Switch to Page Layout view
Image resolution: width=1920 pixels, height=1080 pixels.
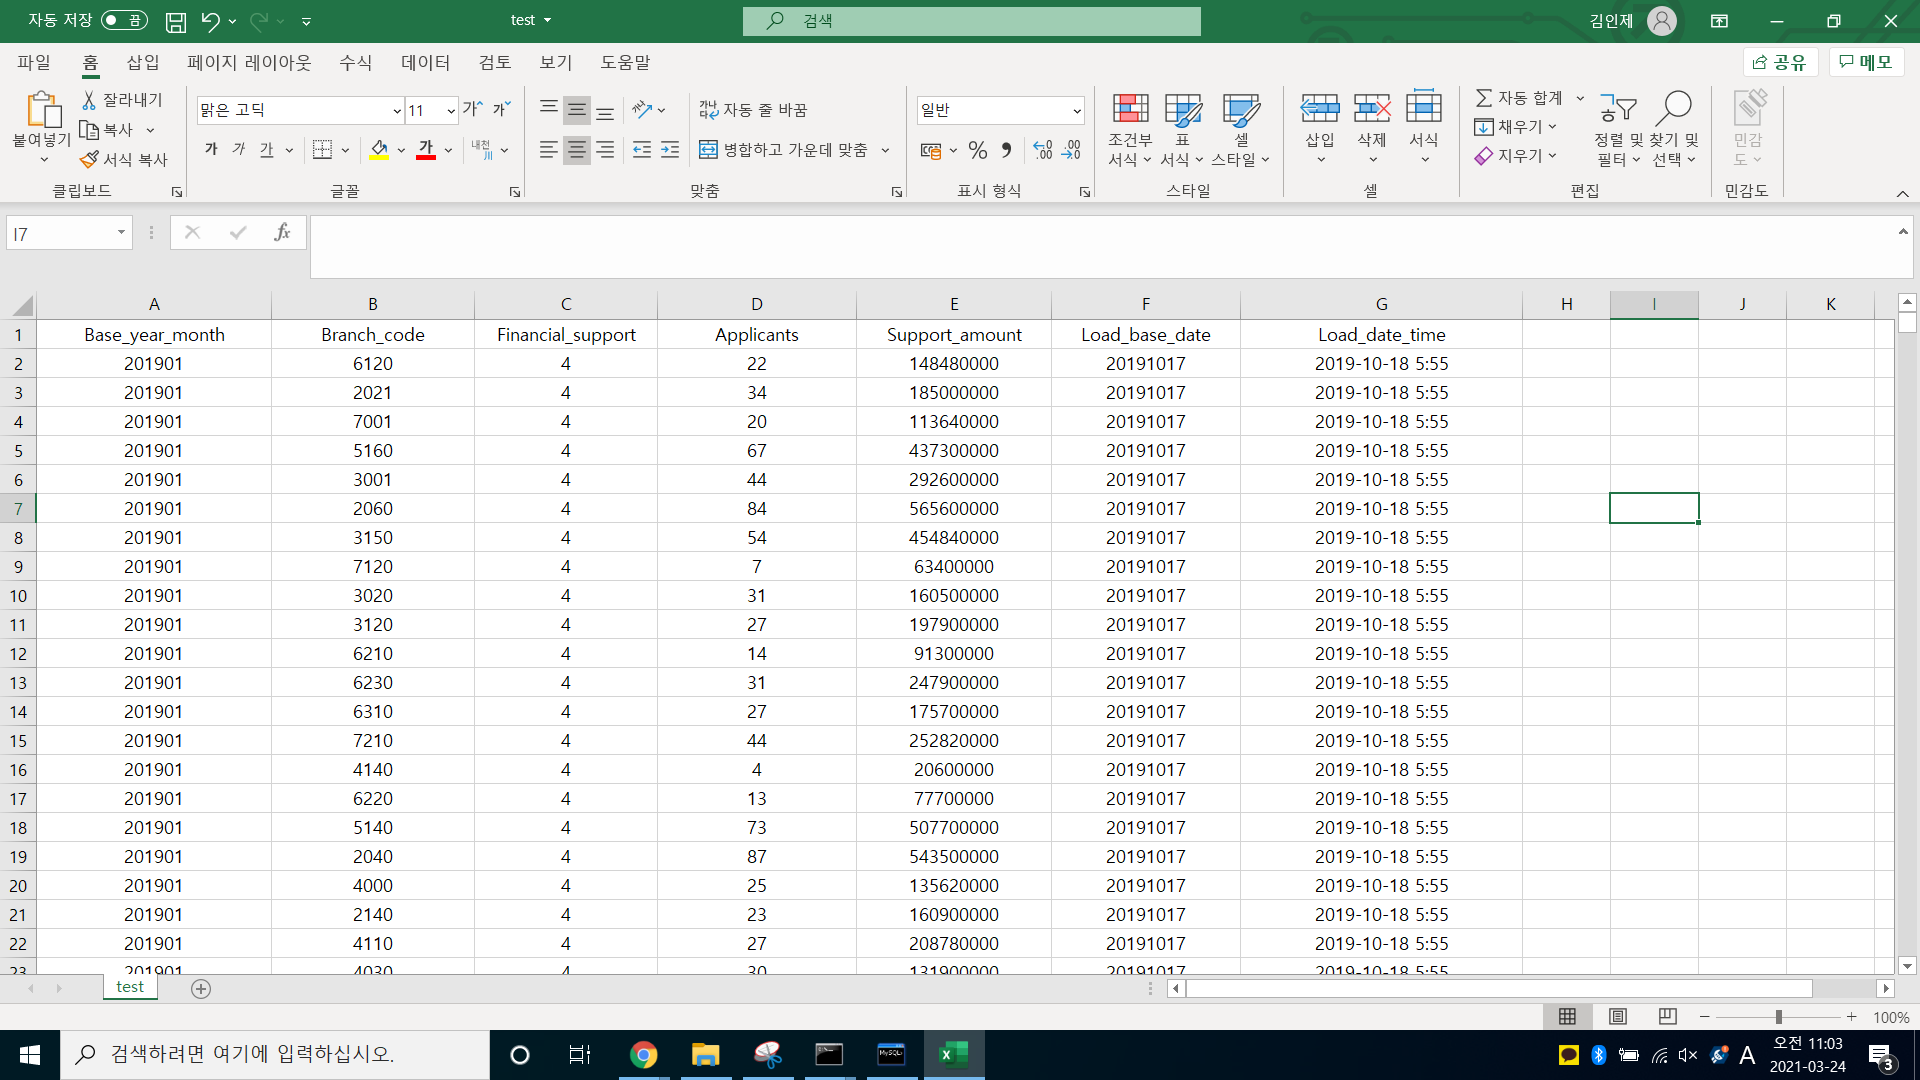(x=1617, y=1016)
